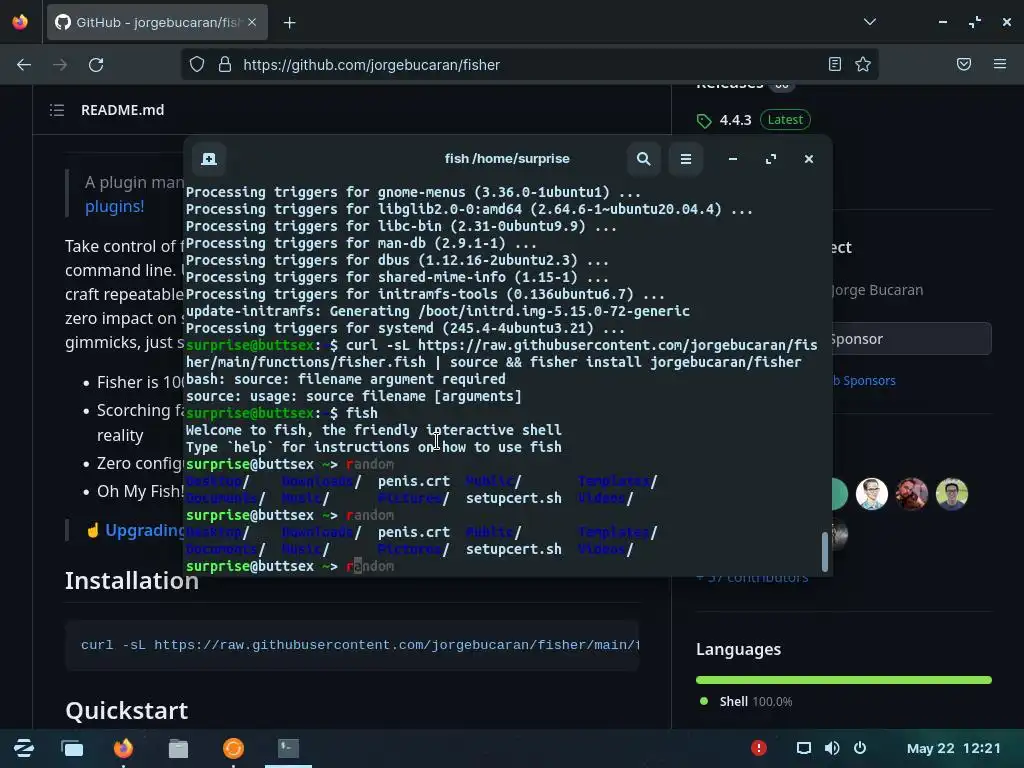This screenshot has height=768, width=1024.
Task: Click the last contributor avatar on the first row
Action: coord(952,494)
